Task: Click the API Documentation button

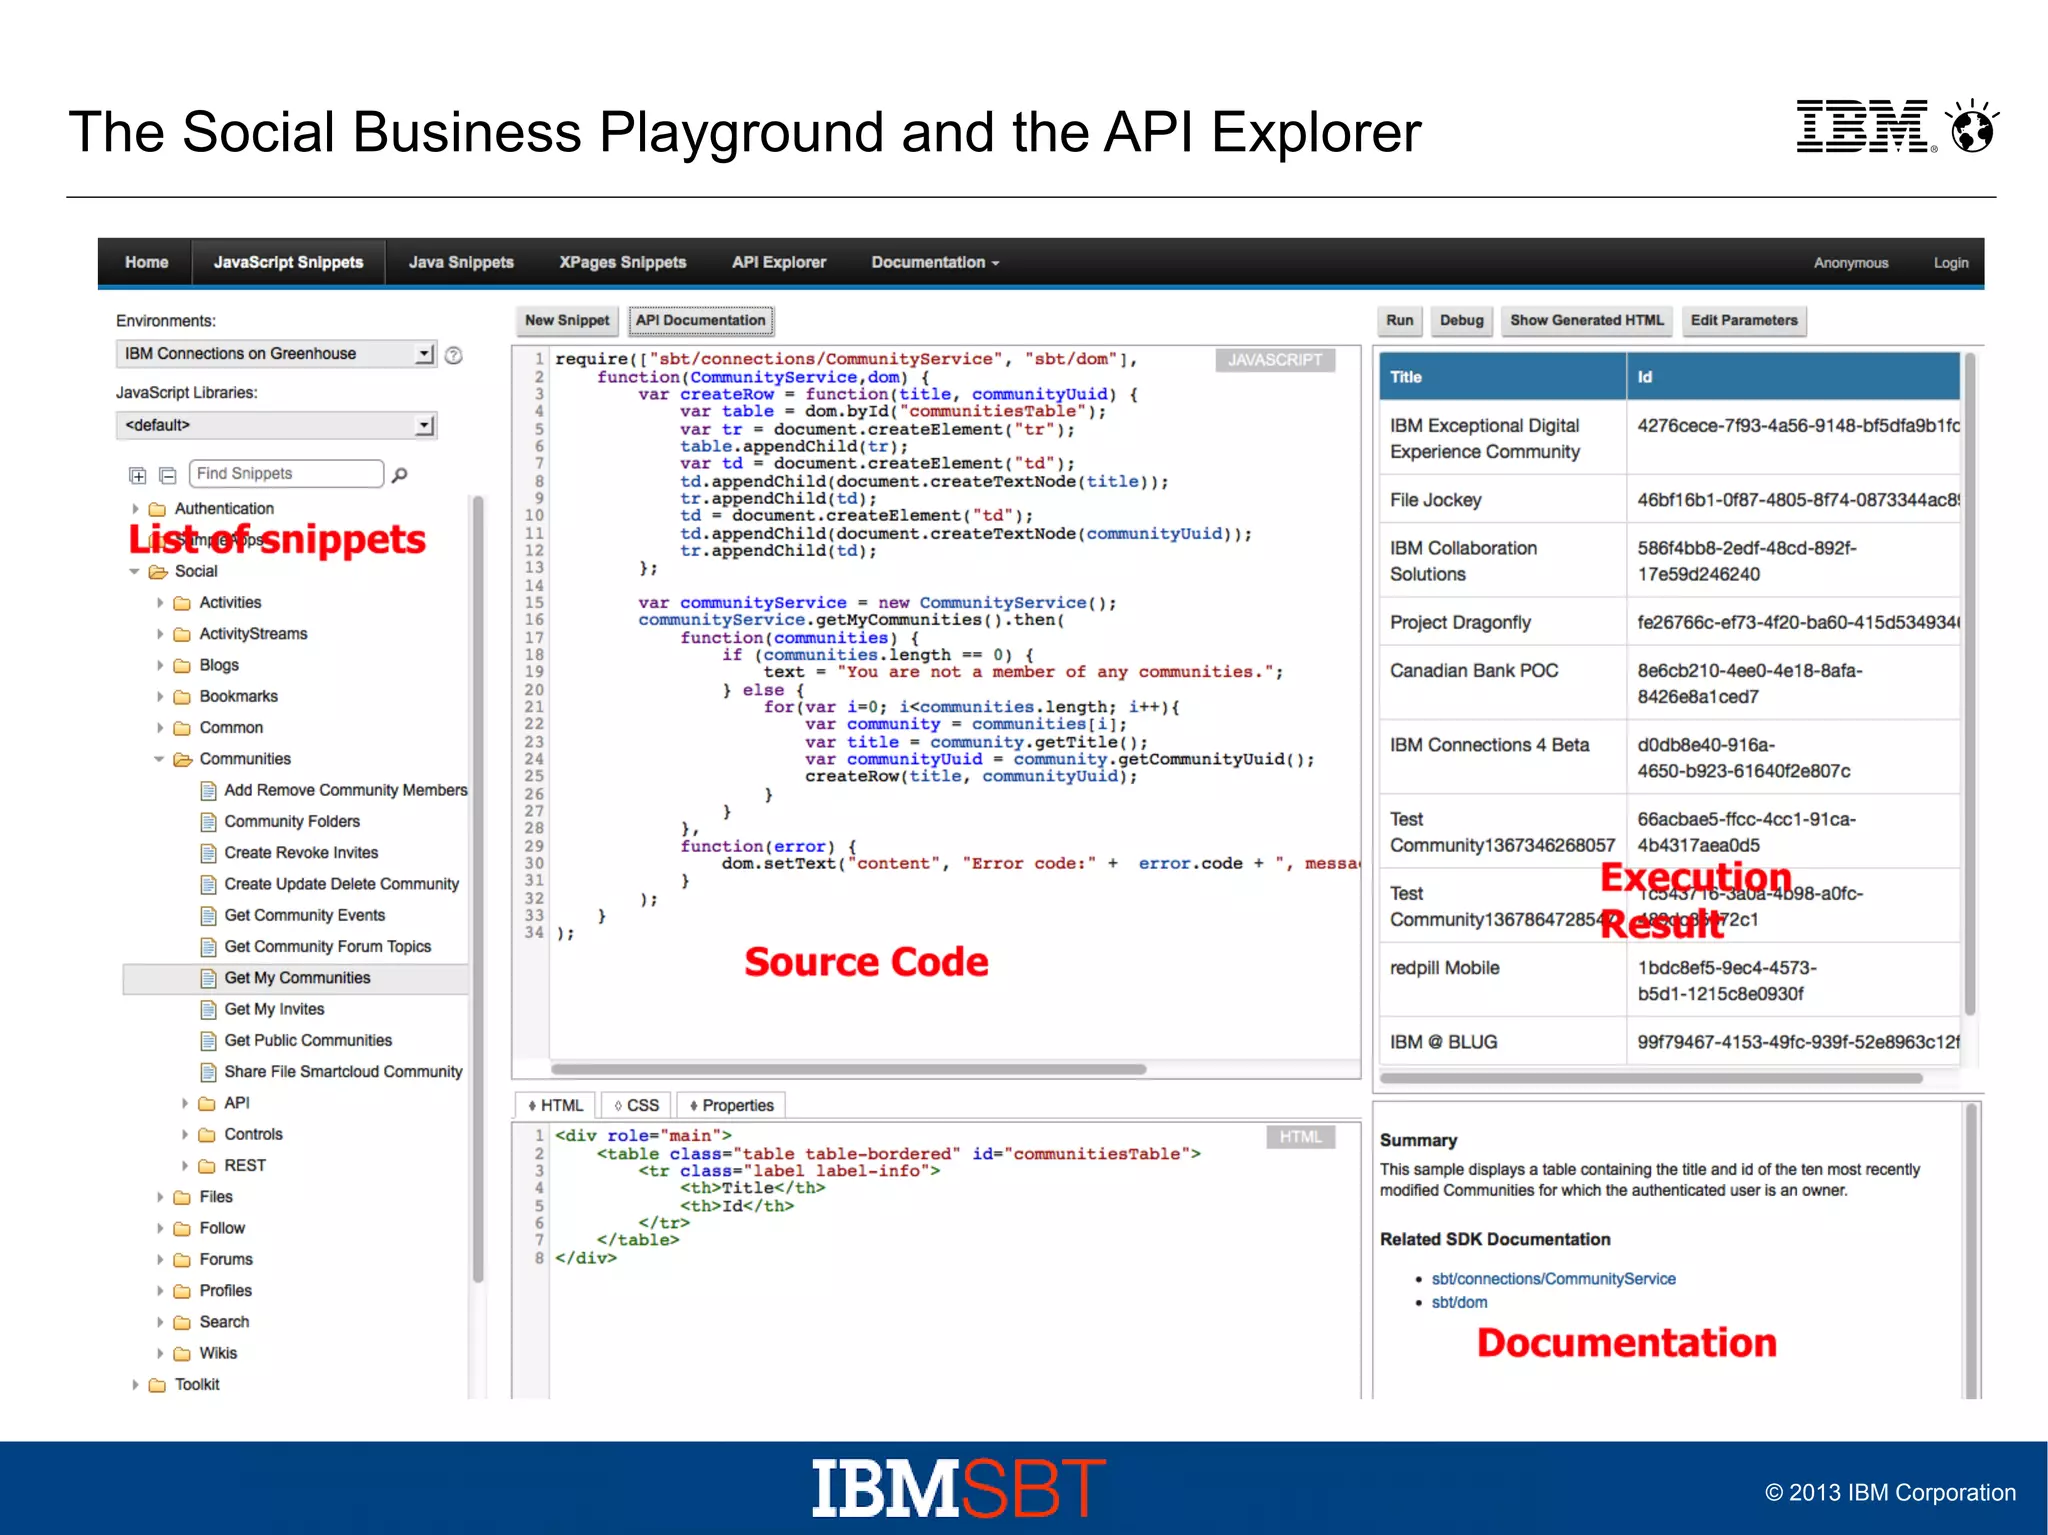Action: (x=701, y=321)
